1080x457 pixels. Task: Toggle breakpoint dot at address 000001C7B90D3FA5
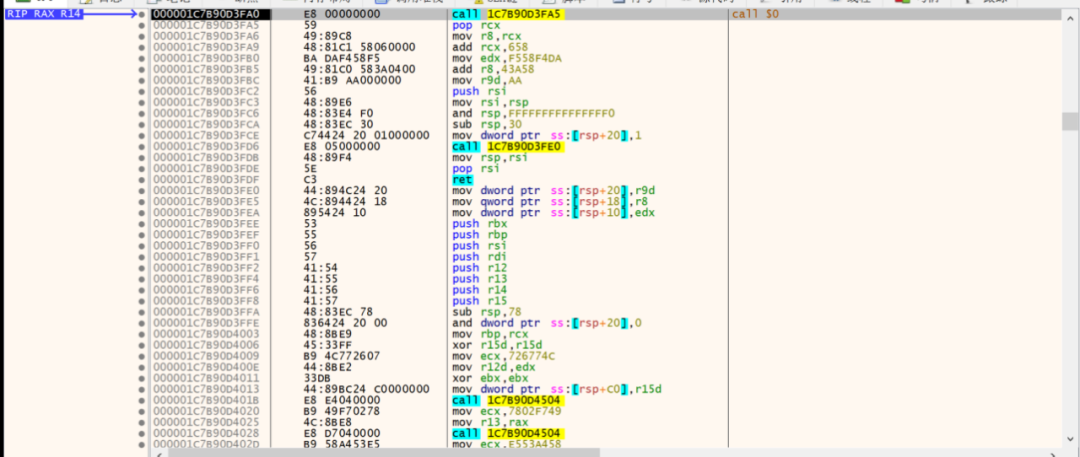(x=143, y=25)
